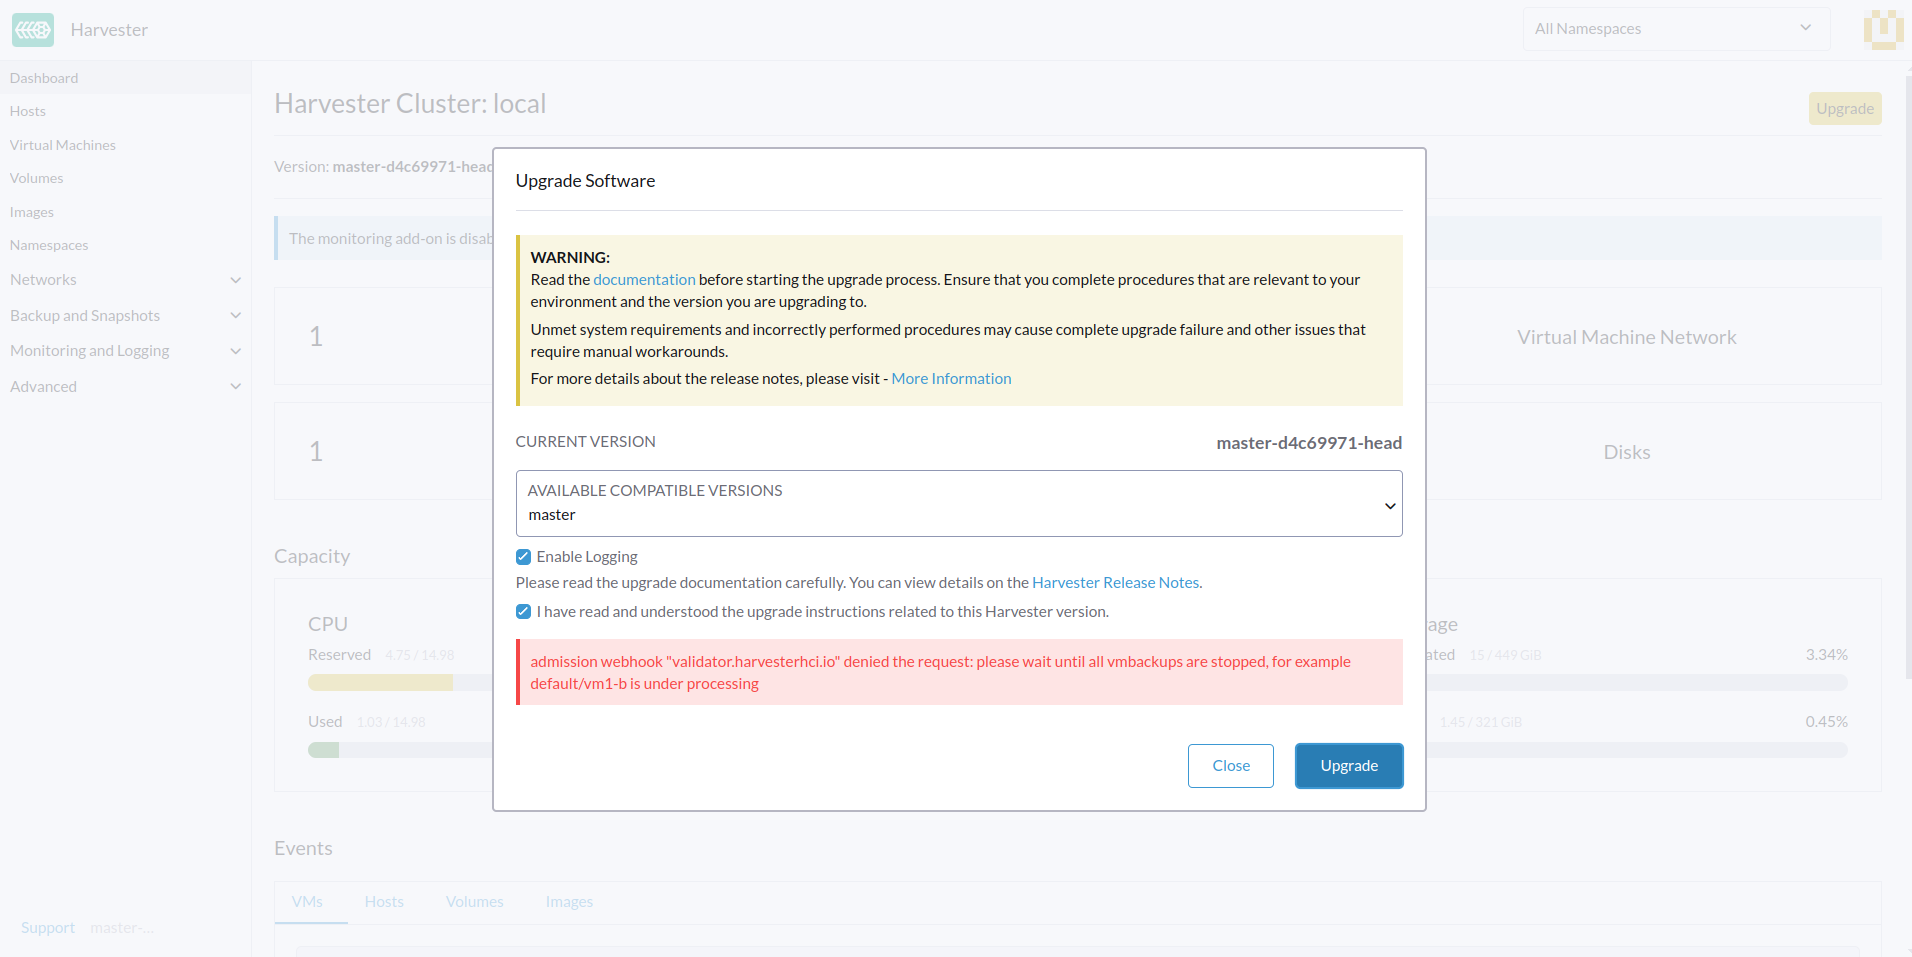Uncheck the read and understood instructions checkbox

(x=524, y=612)
